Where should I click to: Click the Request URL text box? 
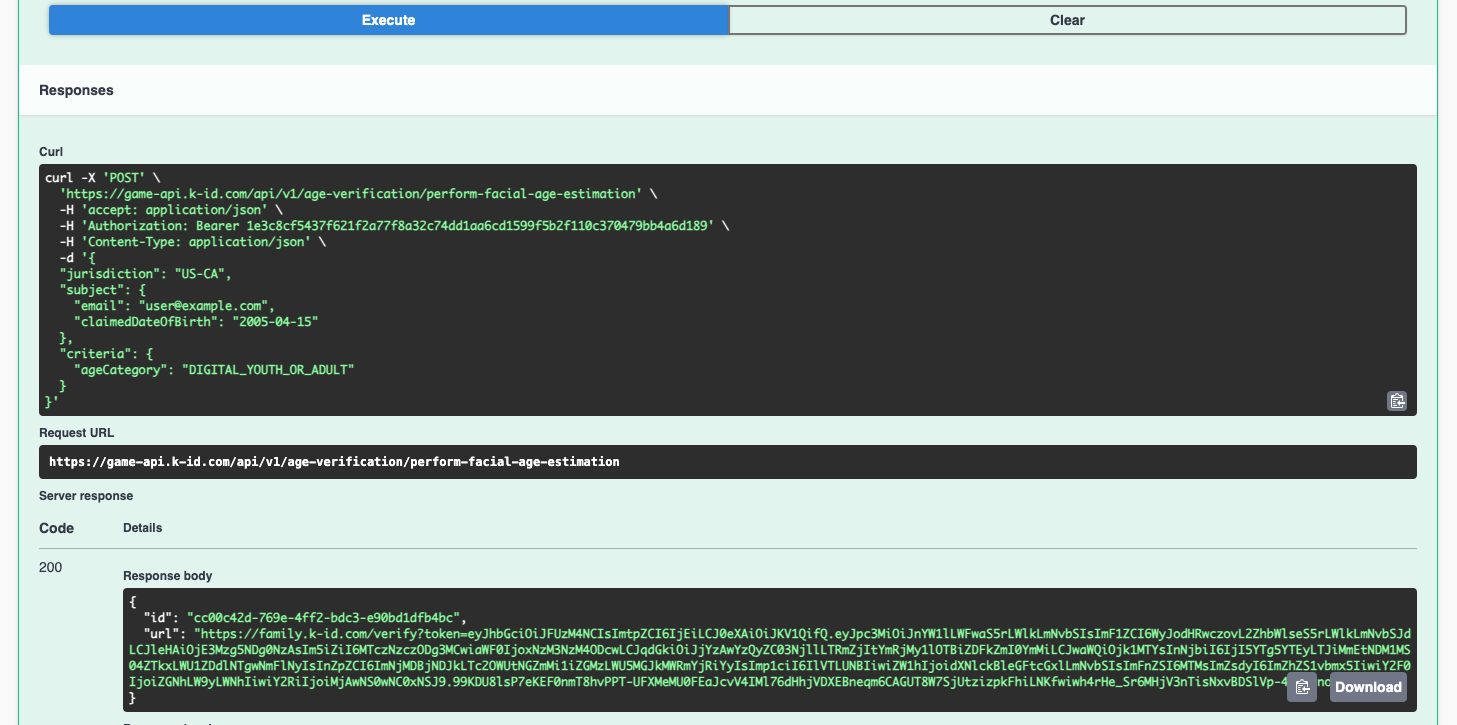727,462
